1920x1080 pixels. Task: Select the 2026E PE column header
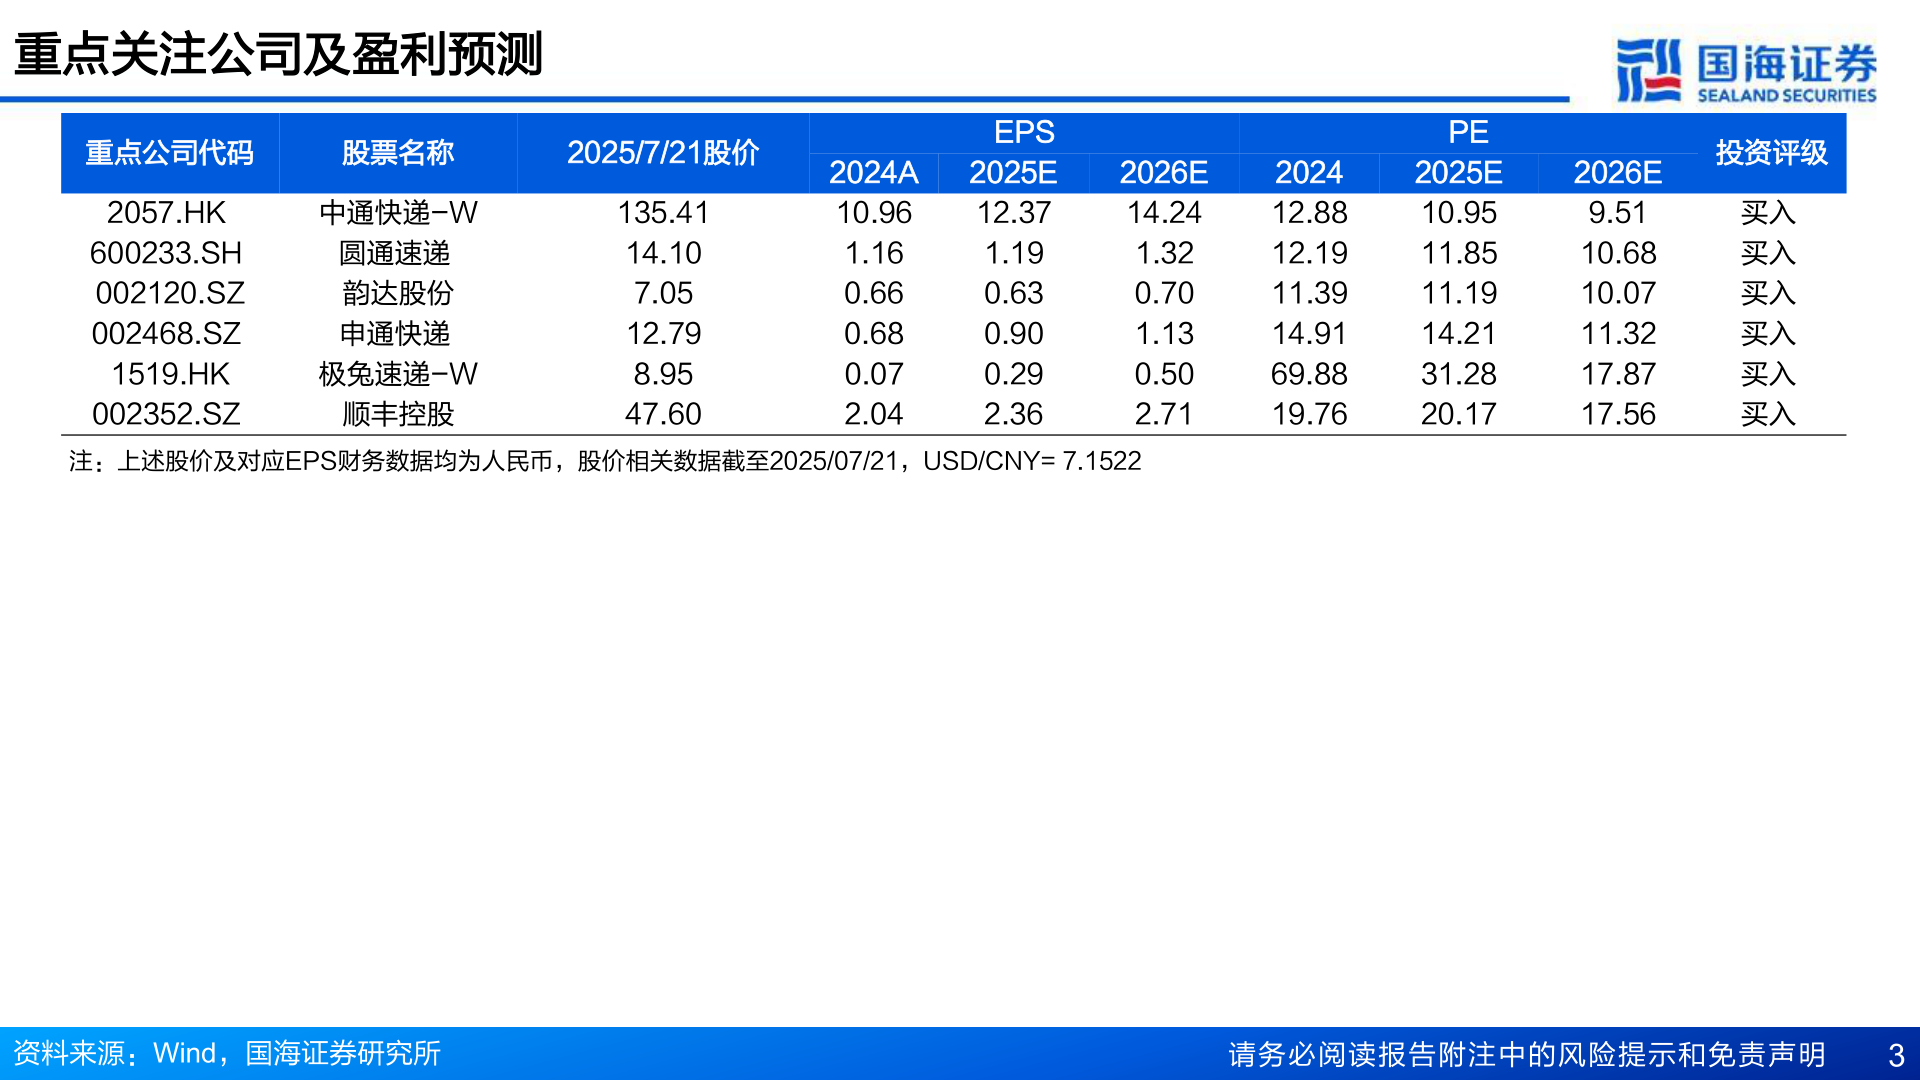point(1618,172)
